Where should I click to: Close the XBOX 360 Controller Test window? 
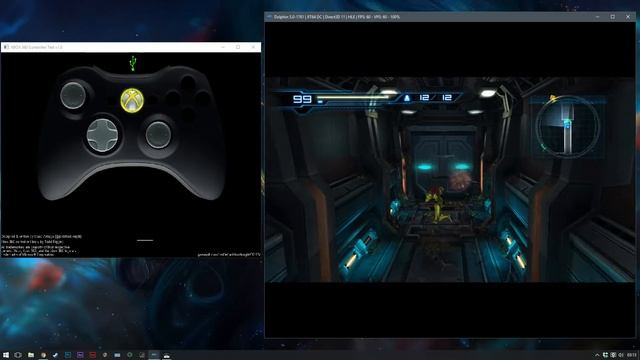click(x=253, y=47)
